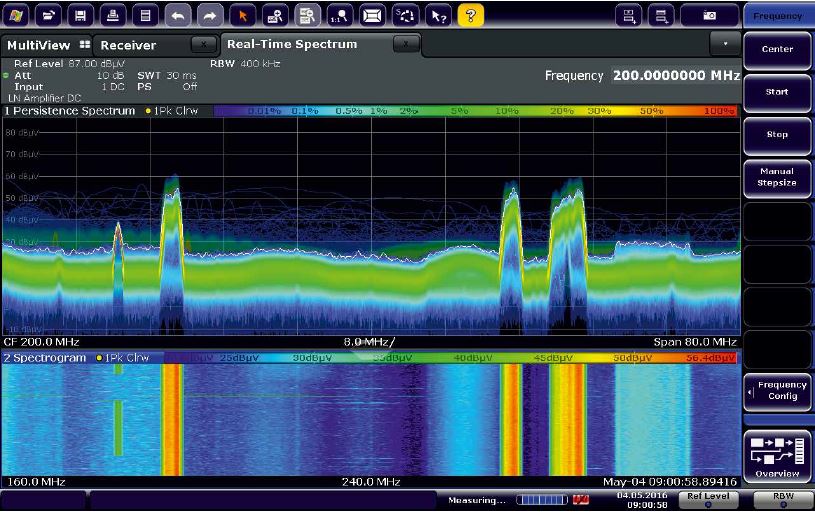815x512 pixels.
Task: Expand the Frequency Config submenu
Action: tap(777, 391)
